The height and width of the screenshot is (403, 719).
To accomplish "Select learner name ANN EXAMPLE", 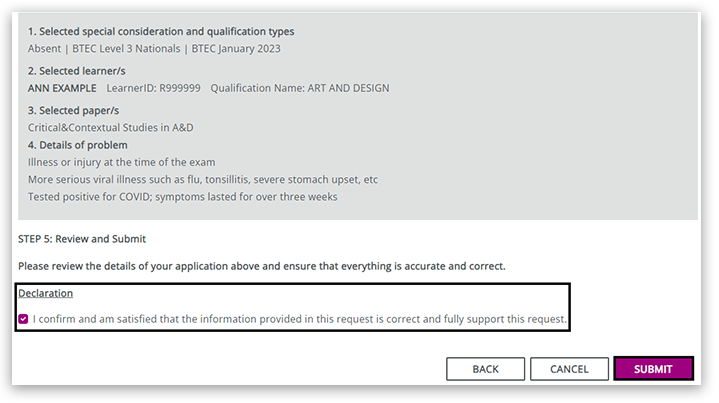I will coord(62,88).
